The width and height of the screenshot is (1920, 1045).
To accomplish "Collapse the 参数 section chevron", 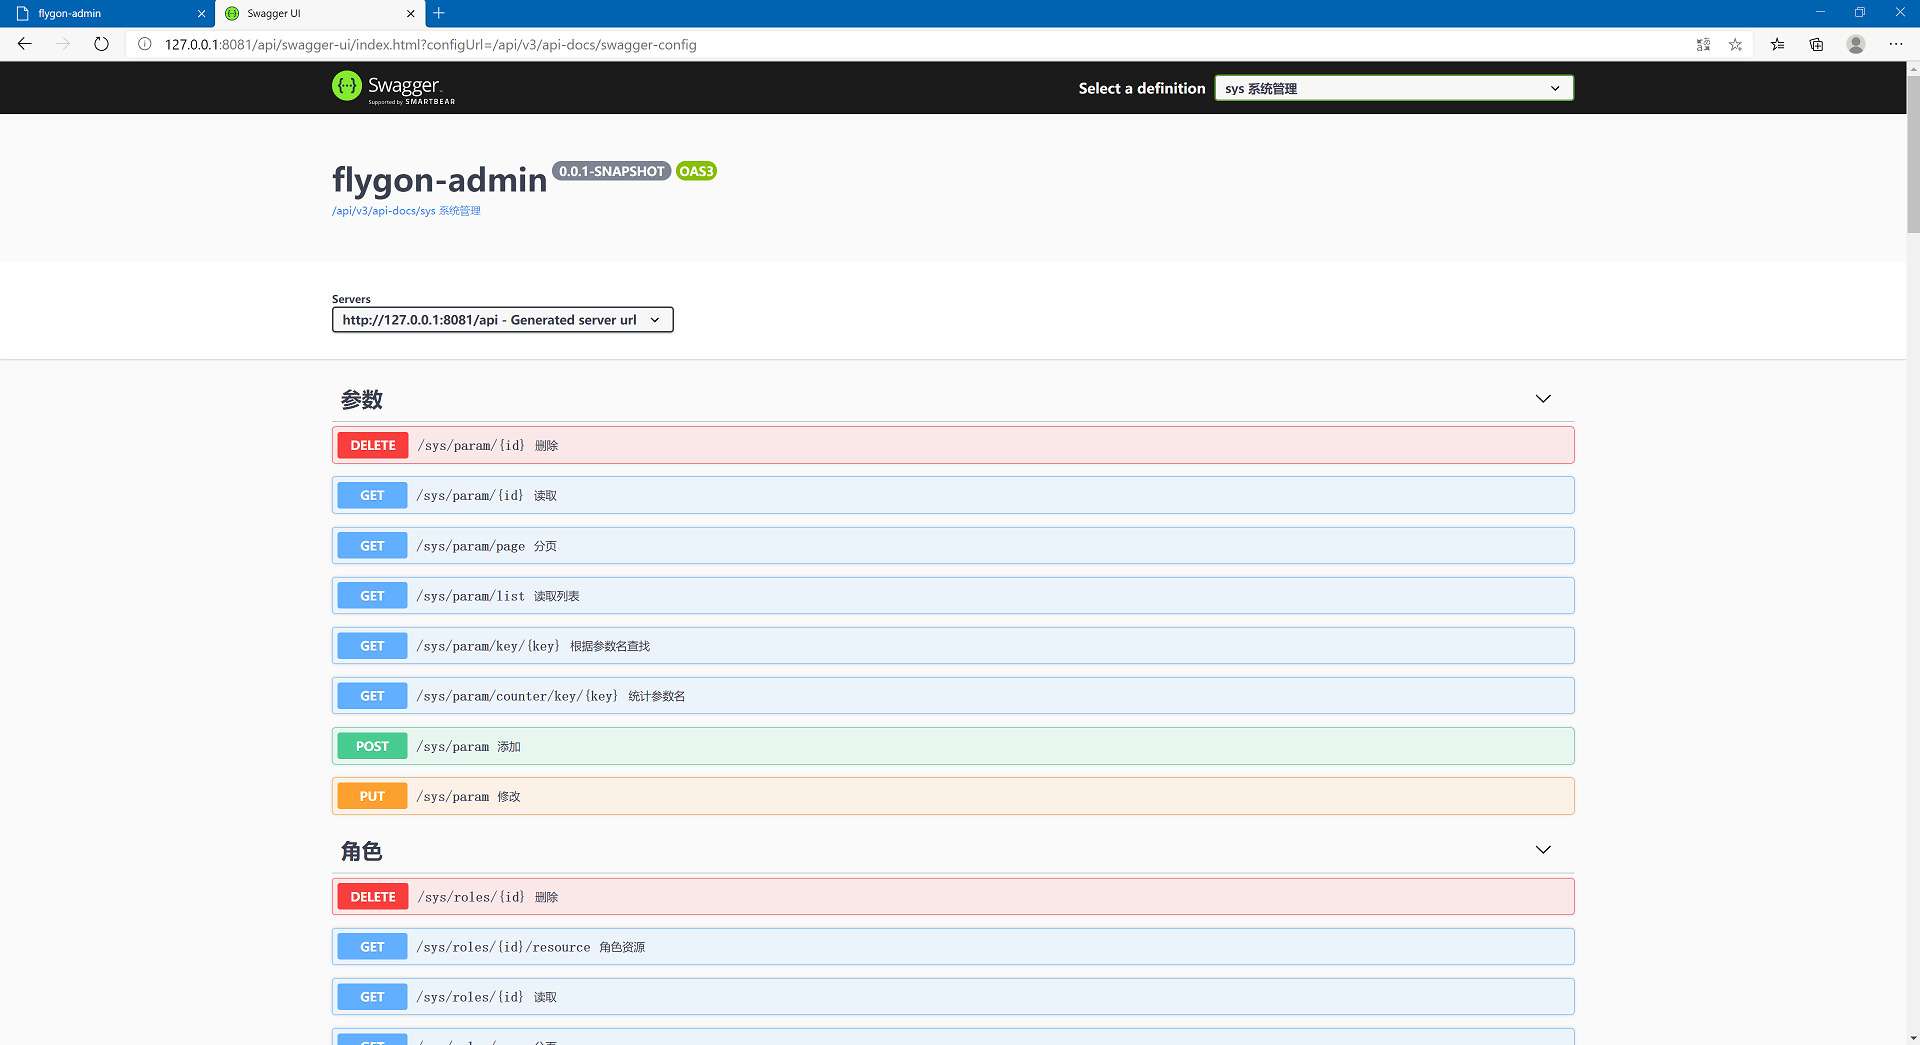I will coord(1543,399).
